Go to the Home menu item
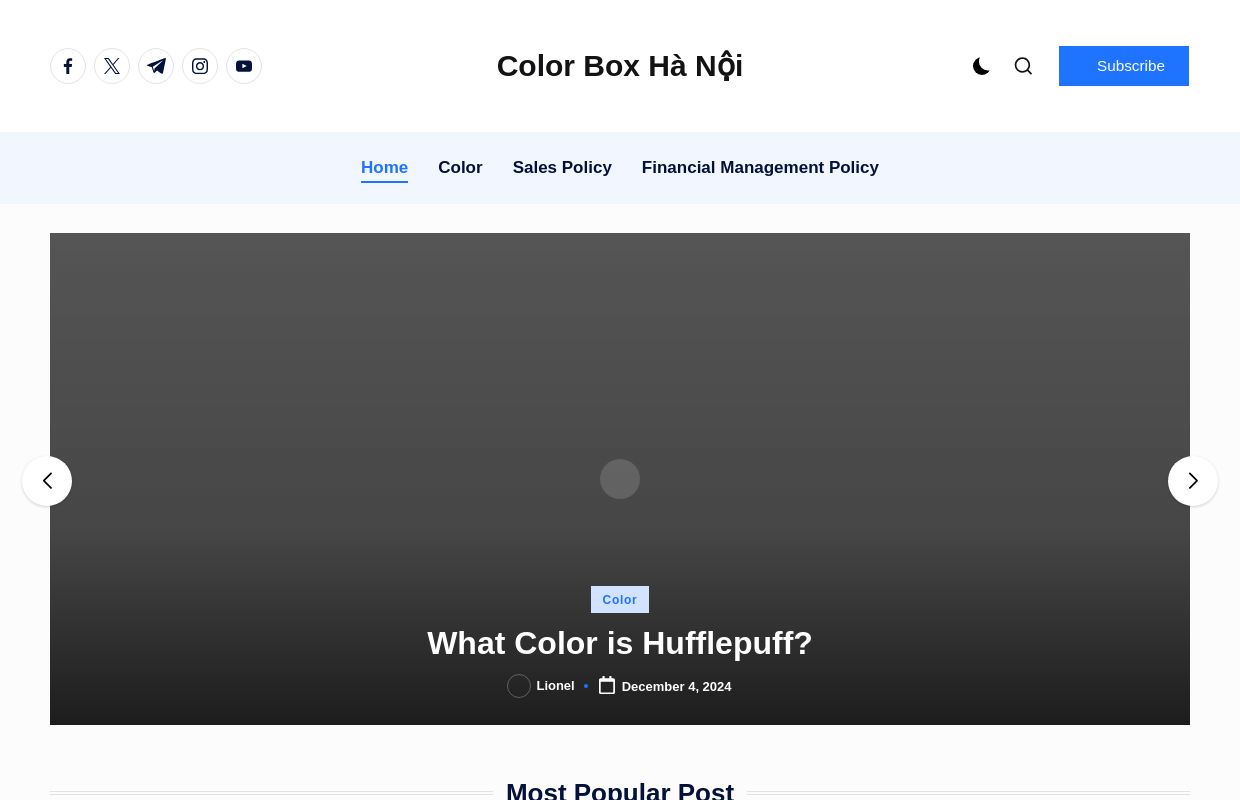 tap(384, 168)
